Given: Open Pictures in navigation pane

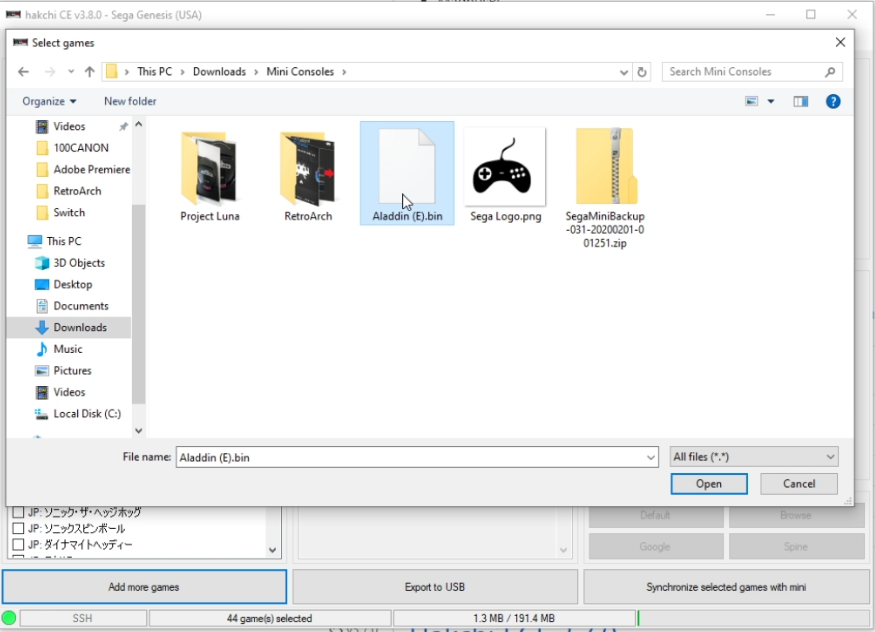Looking at the screenshot, I should tap(72, 371).
